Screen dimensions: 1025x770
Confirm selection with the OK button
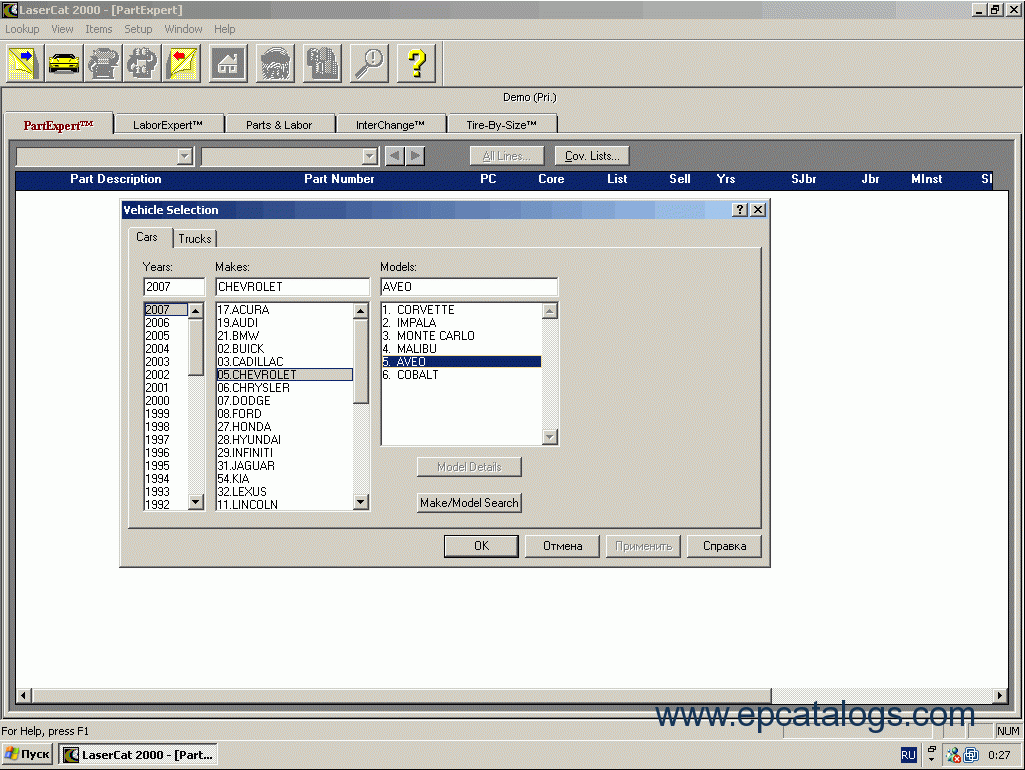coord(481,546)
